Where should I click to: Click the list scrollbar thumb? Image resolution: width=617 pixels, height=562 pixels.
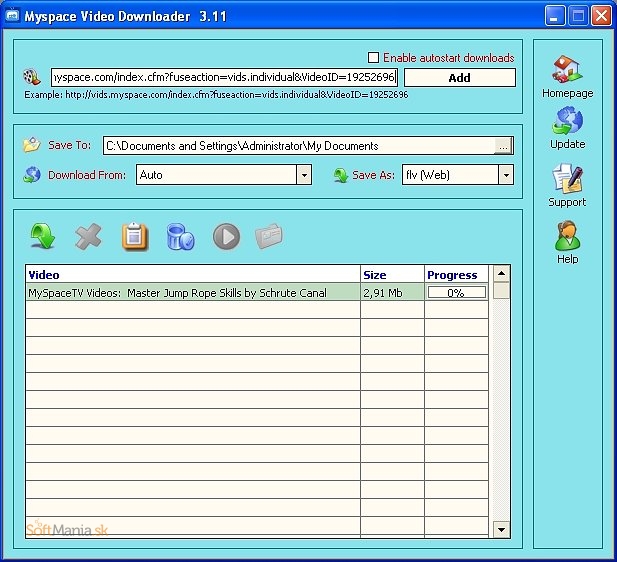pyautogui.click(x=501, y=291)
